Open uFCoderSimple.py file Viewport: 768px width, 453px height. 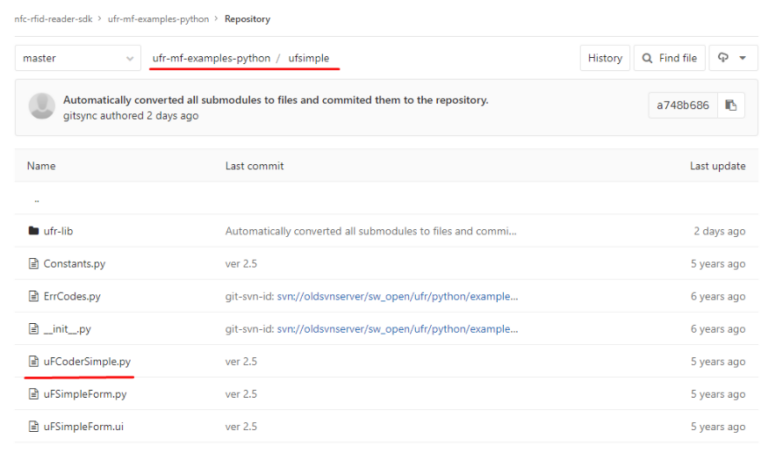(x=87, y=361)
